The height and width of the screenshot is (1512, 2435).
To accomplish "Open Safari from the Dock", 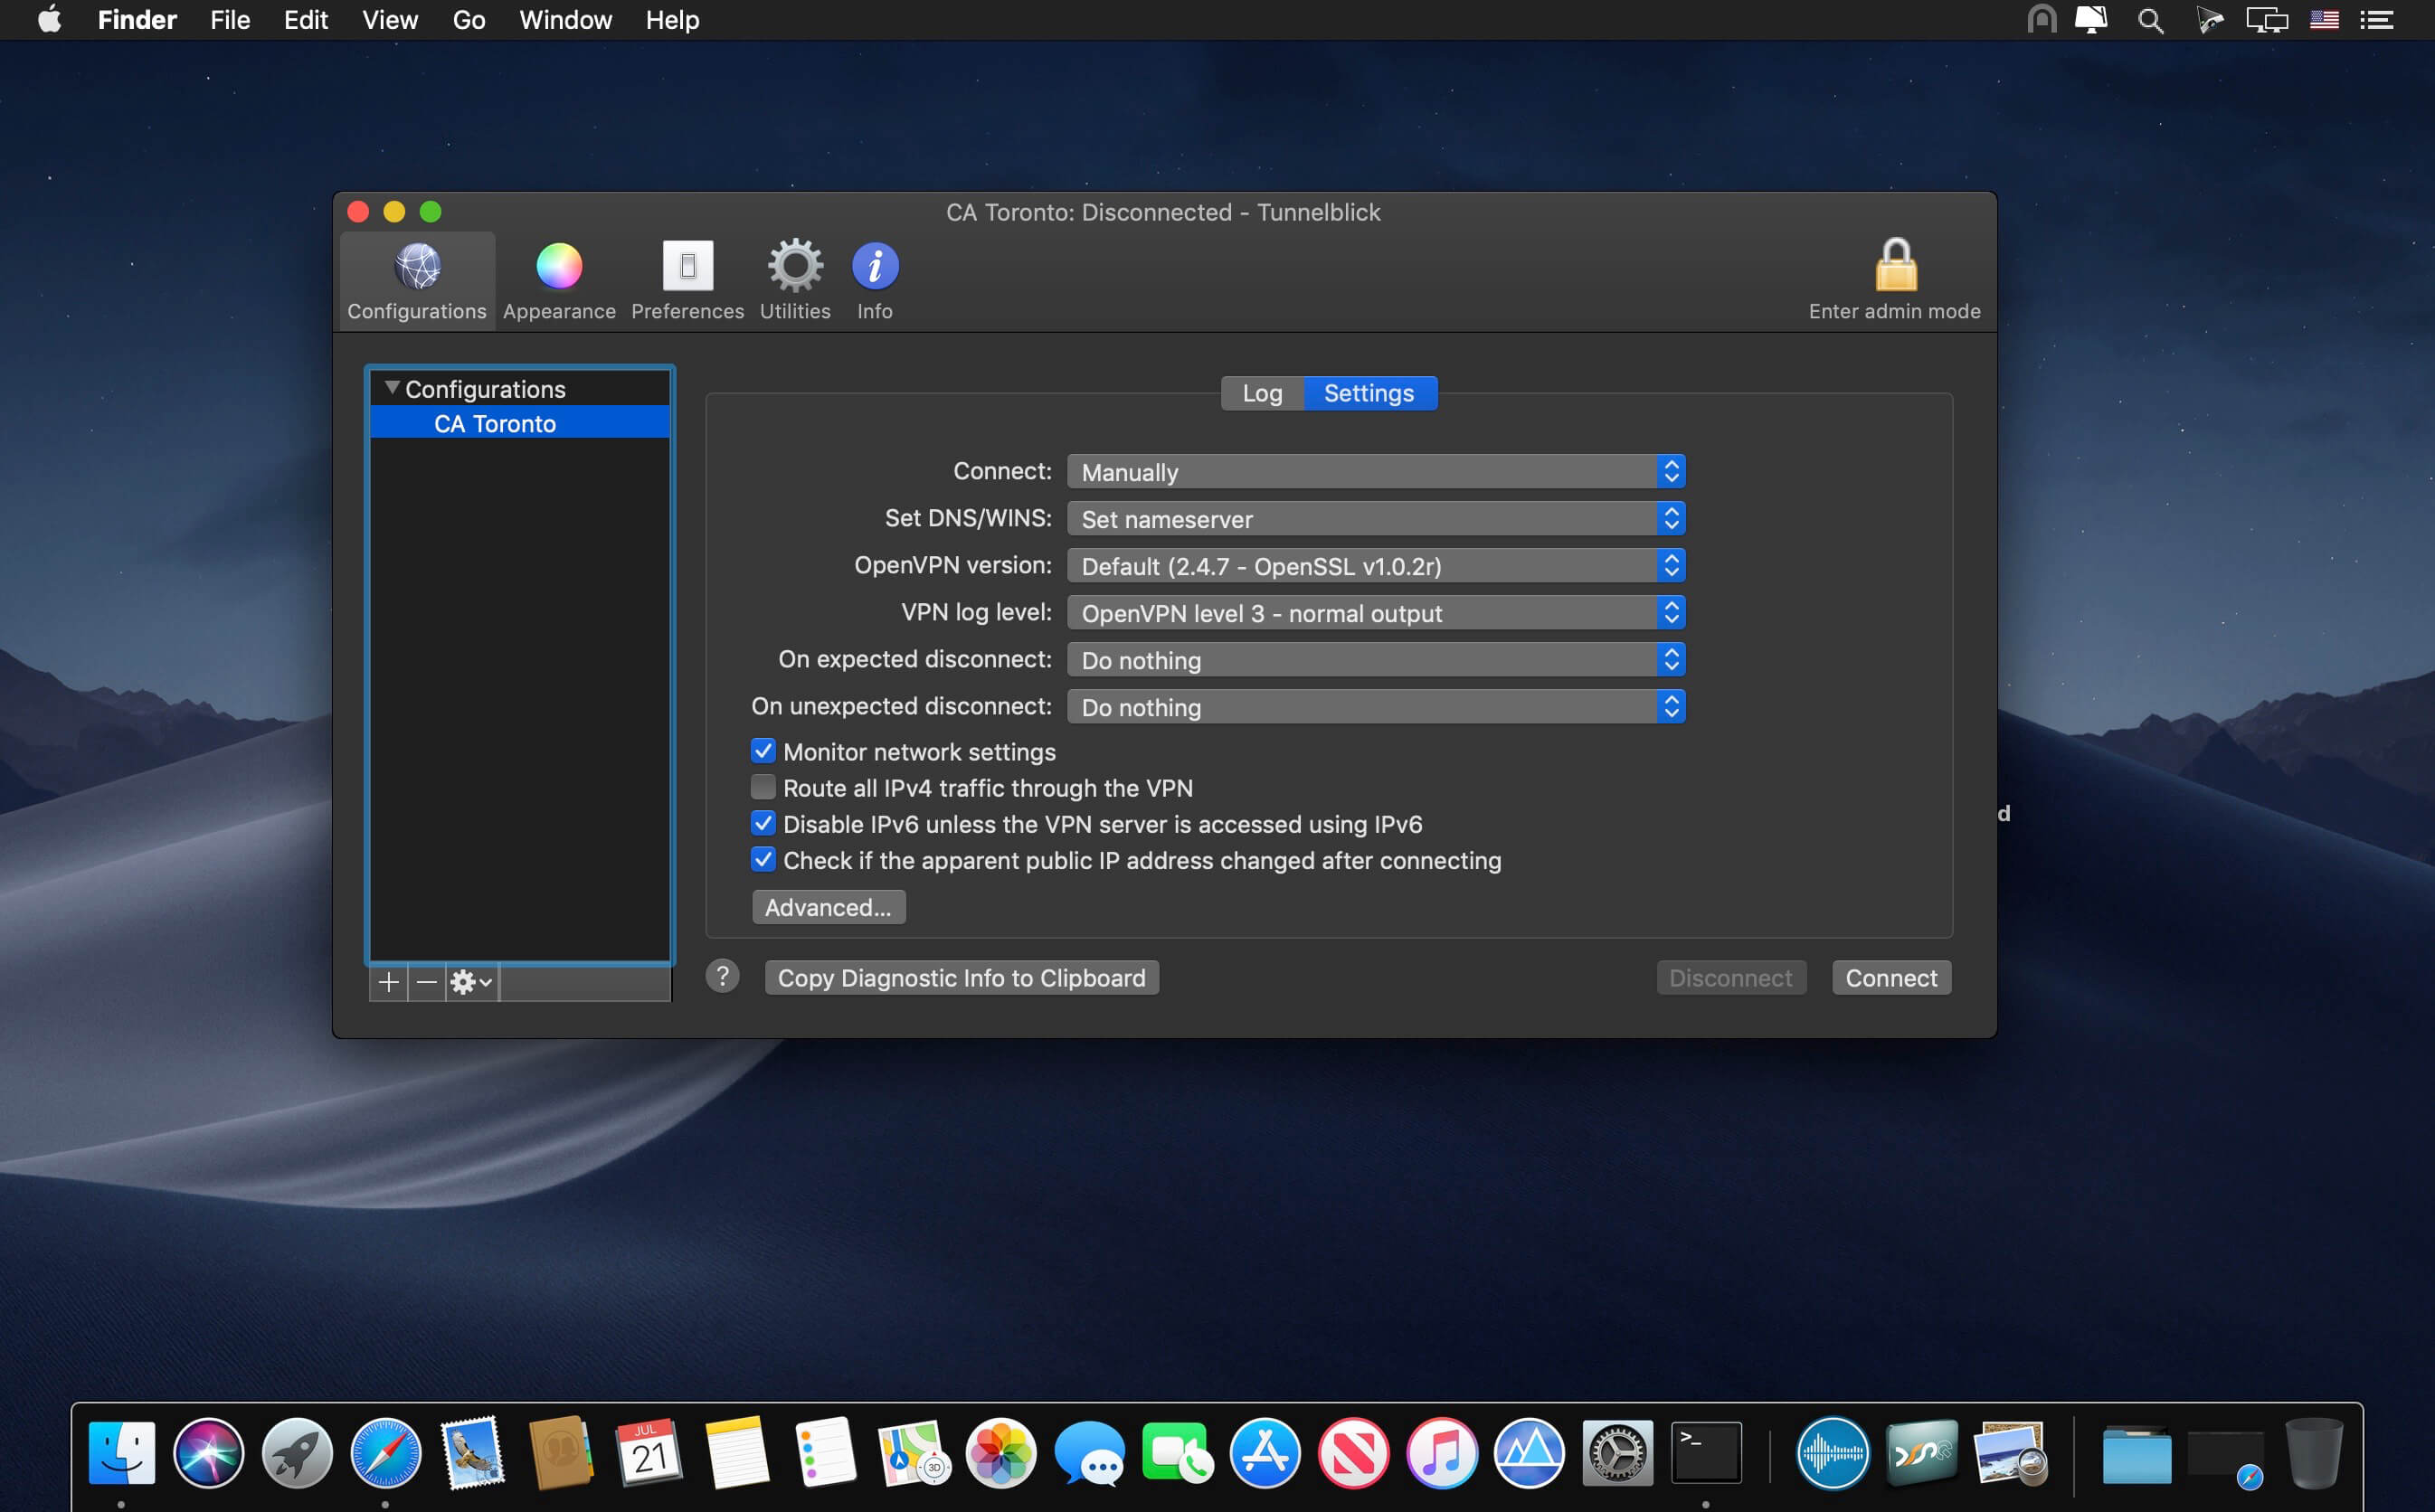I will pyautogui.click(x=385, y=1452).
